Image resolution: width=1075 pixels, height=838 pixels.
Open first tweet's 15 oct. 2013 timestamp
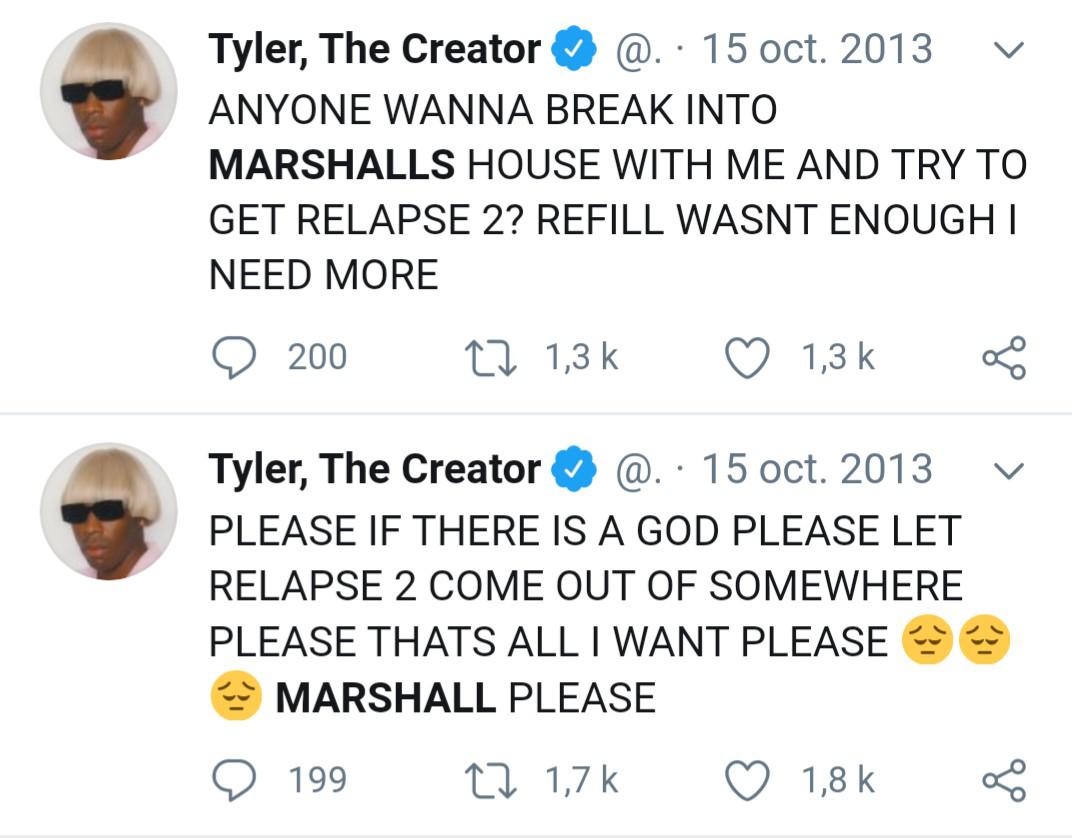tap(817, 49)
